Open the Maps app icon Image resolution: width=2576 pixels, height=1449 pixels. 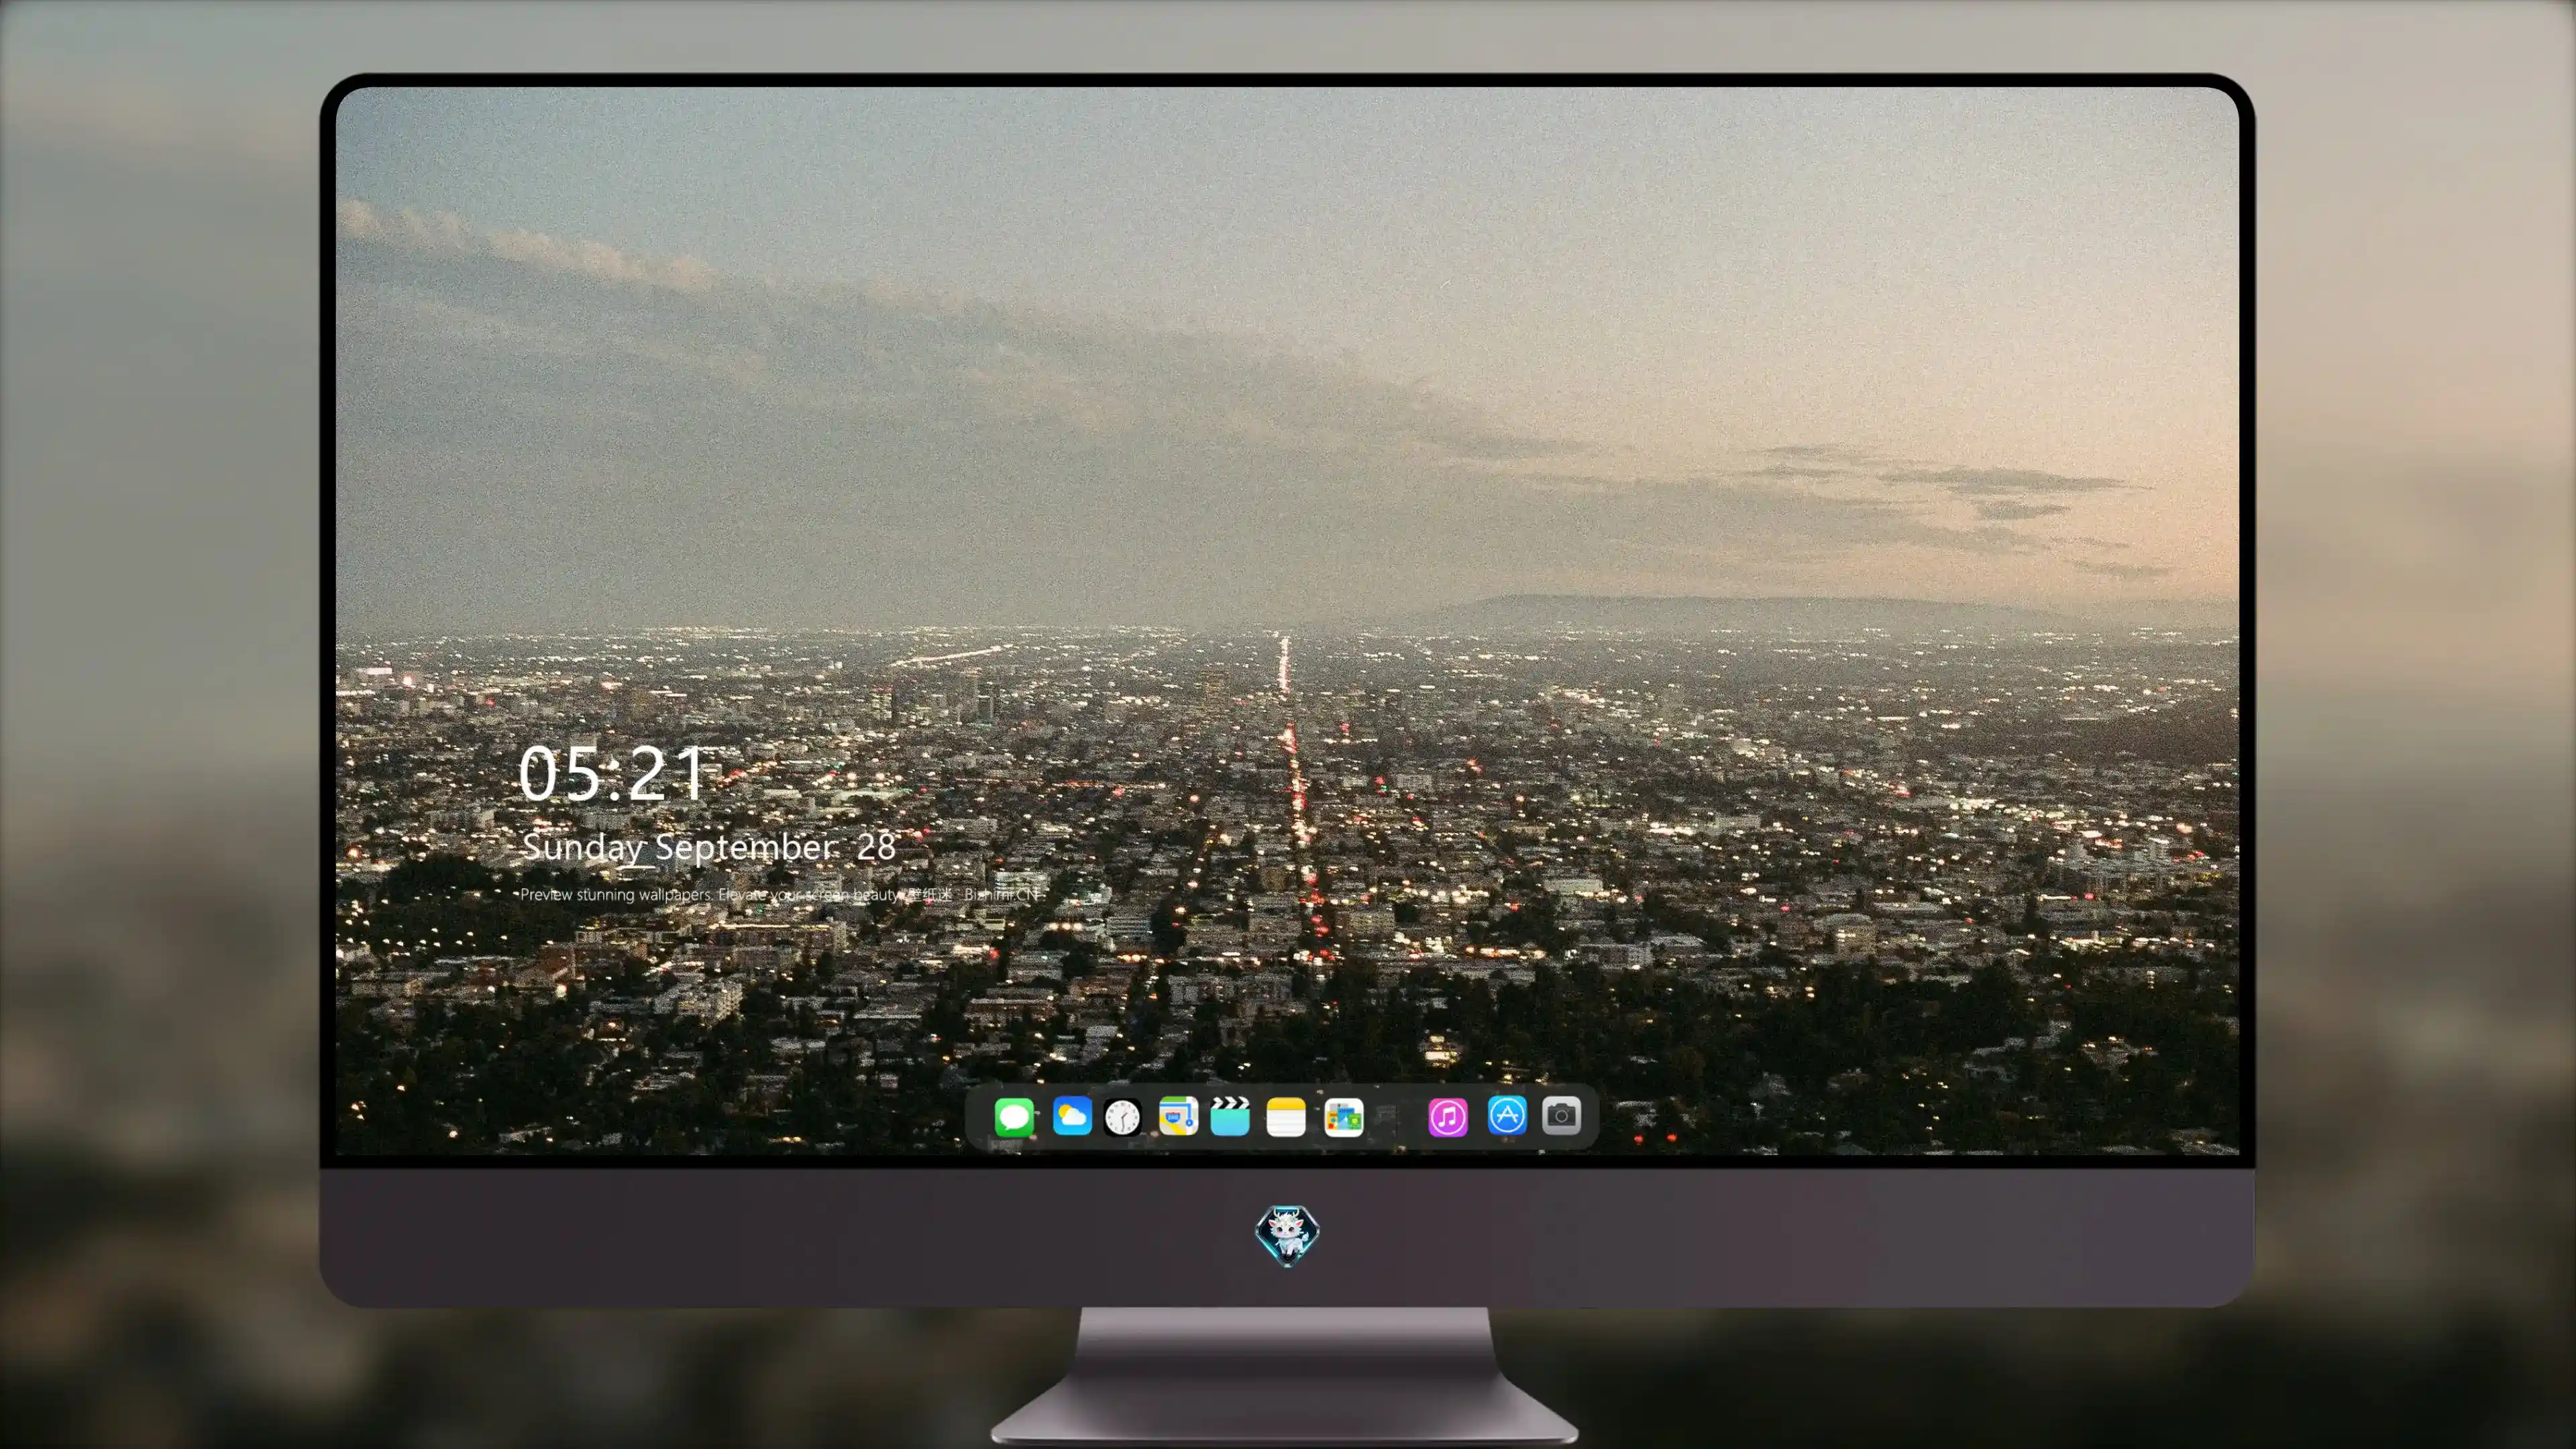pyautogui.click(x=1178, y=1116)
